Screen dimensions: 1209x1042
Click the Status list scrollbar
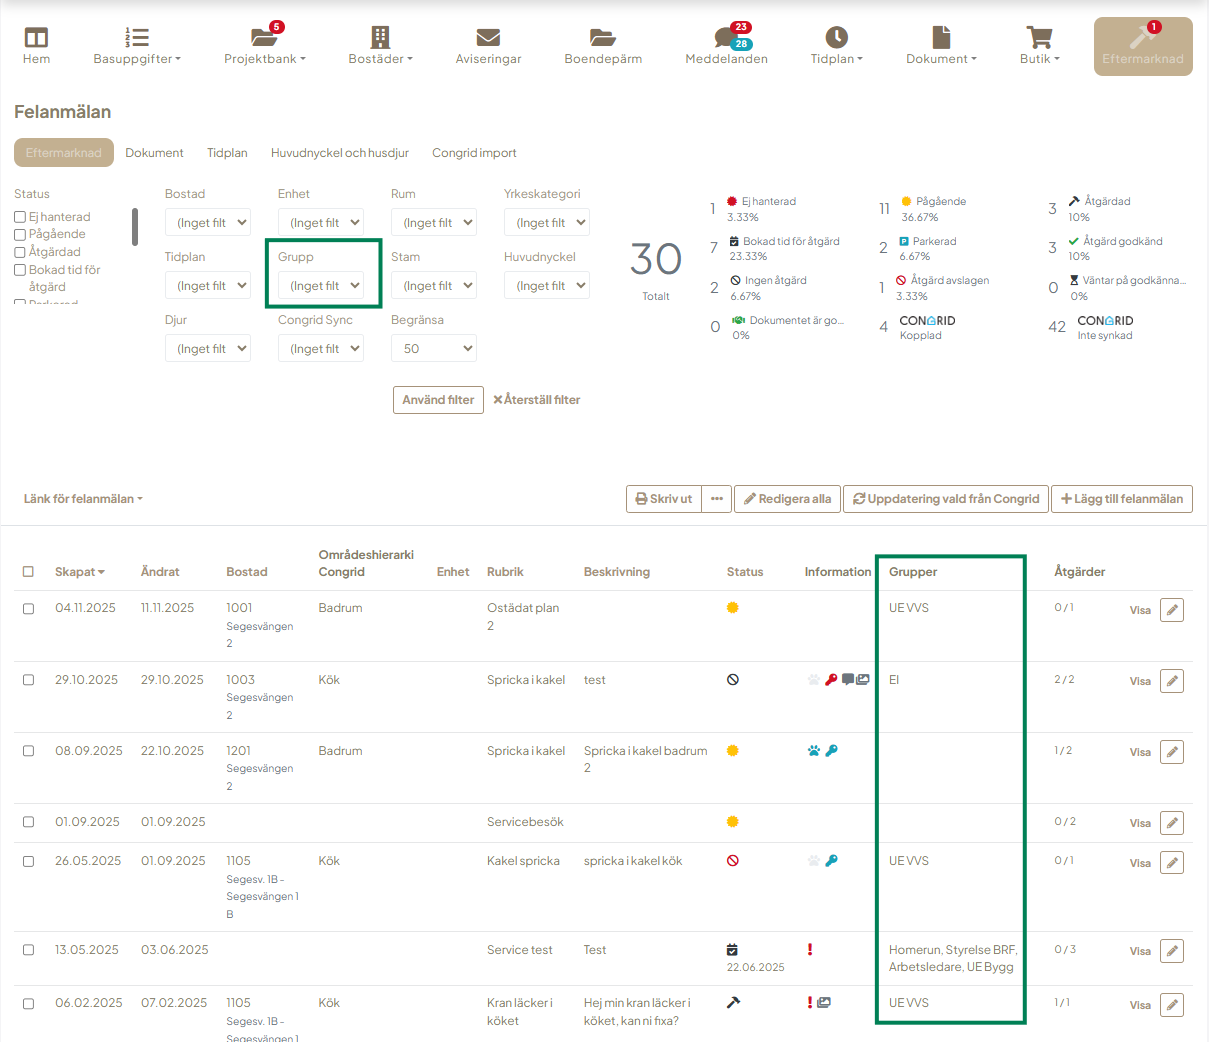click(135, 227)
